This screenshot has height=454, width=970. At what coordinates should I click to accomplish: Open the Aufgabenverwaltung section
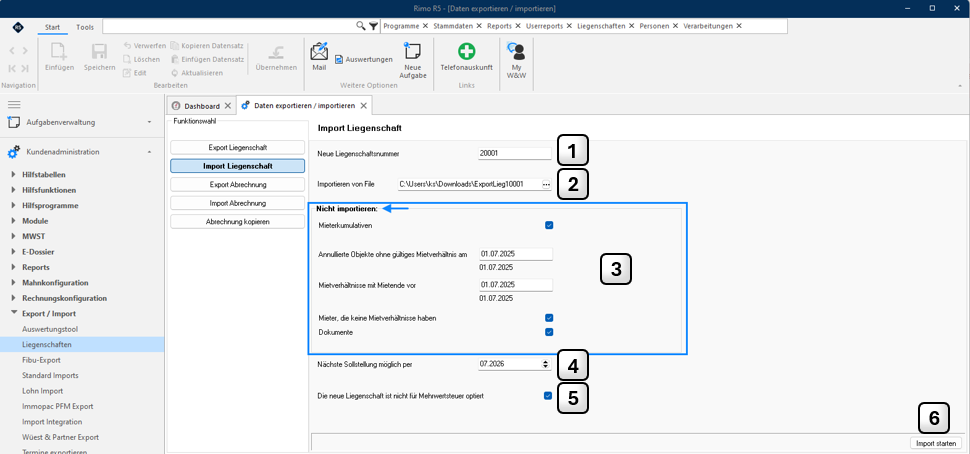pyautogui.click(x=80, y=122)
